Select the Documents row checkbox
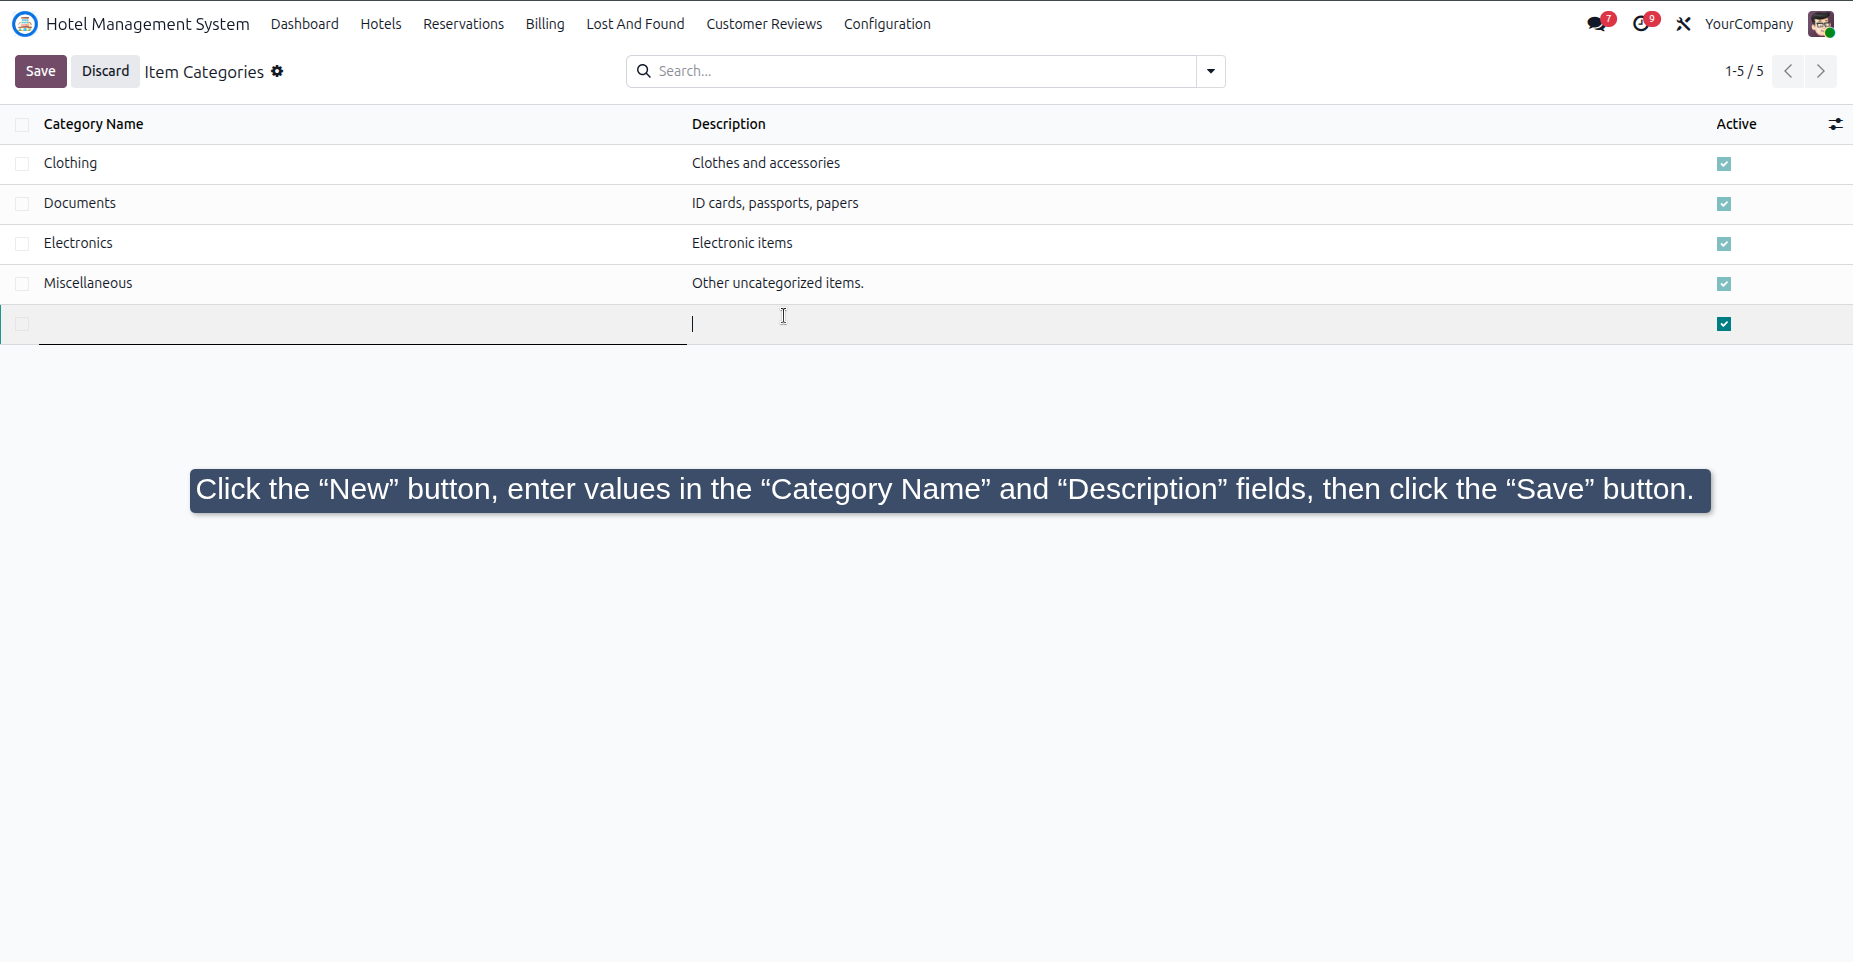1853x962 pixels. click(22, 204)
